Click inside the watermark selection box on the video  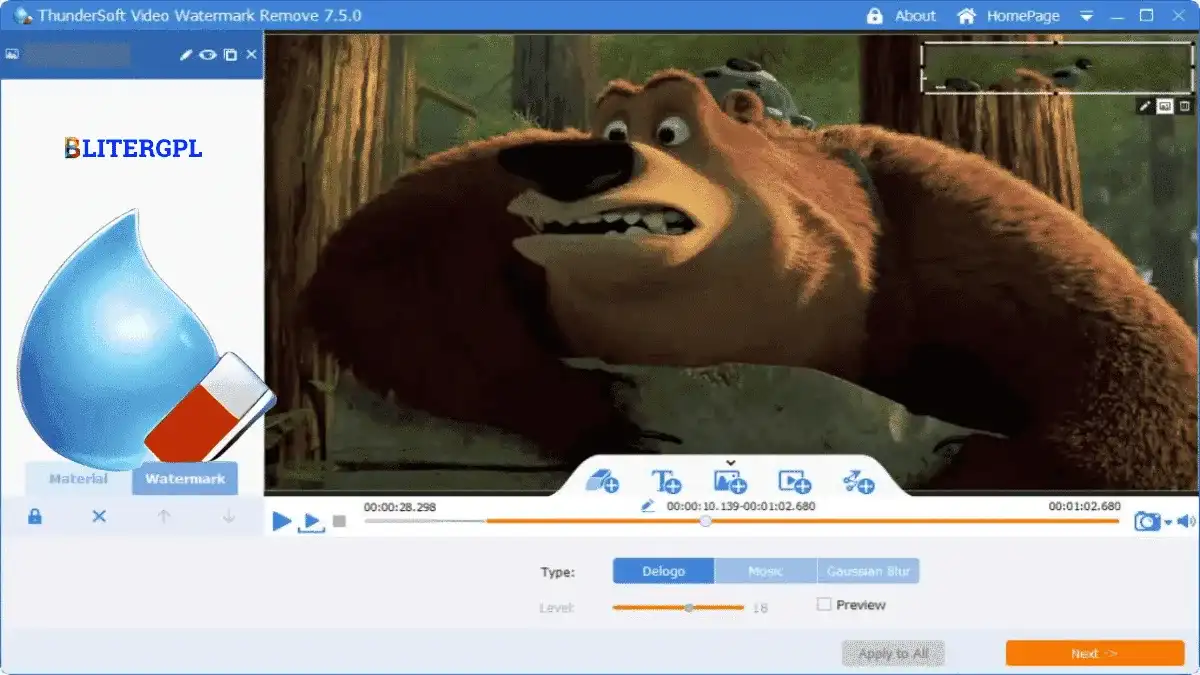1056,67
